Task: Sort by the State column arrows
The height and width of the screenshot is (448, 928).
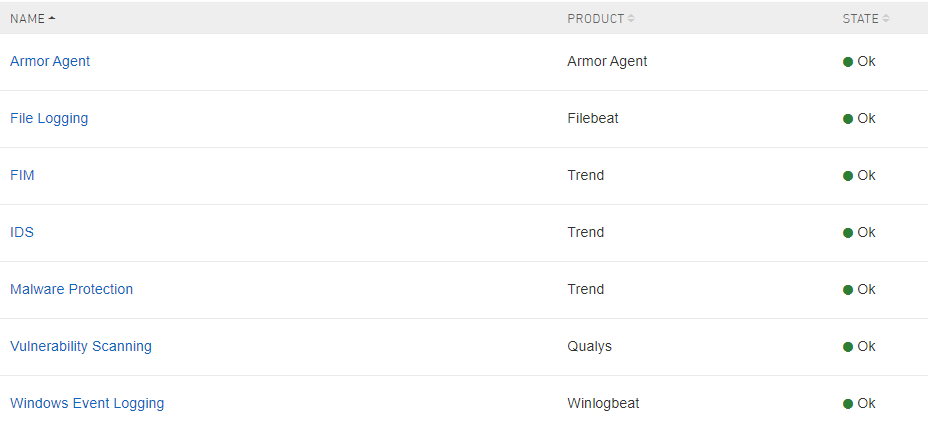Action: tap(886, 19)
